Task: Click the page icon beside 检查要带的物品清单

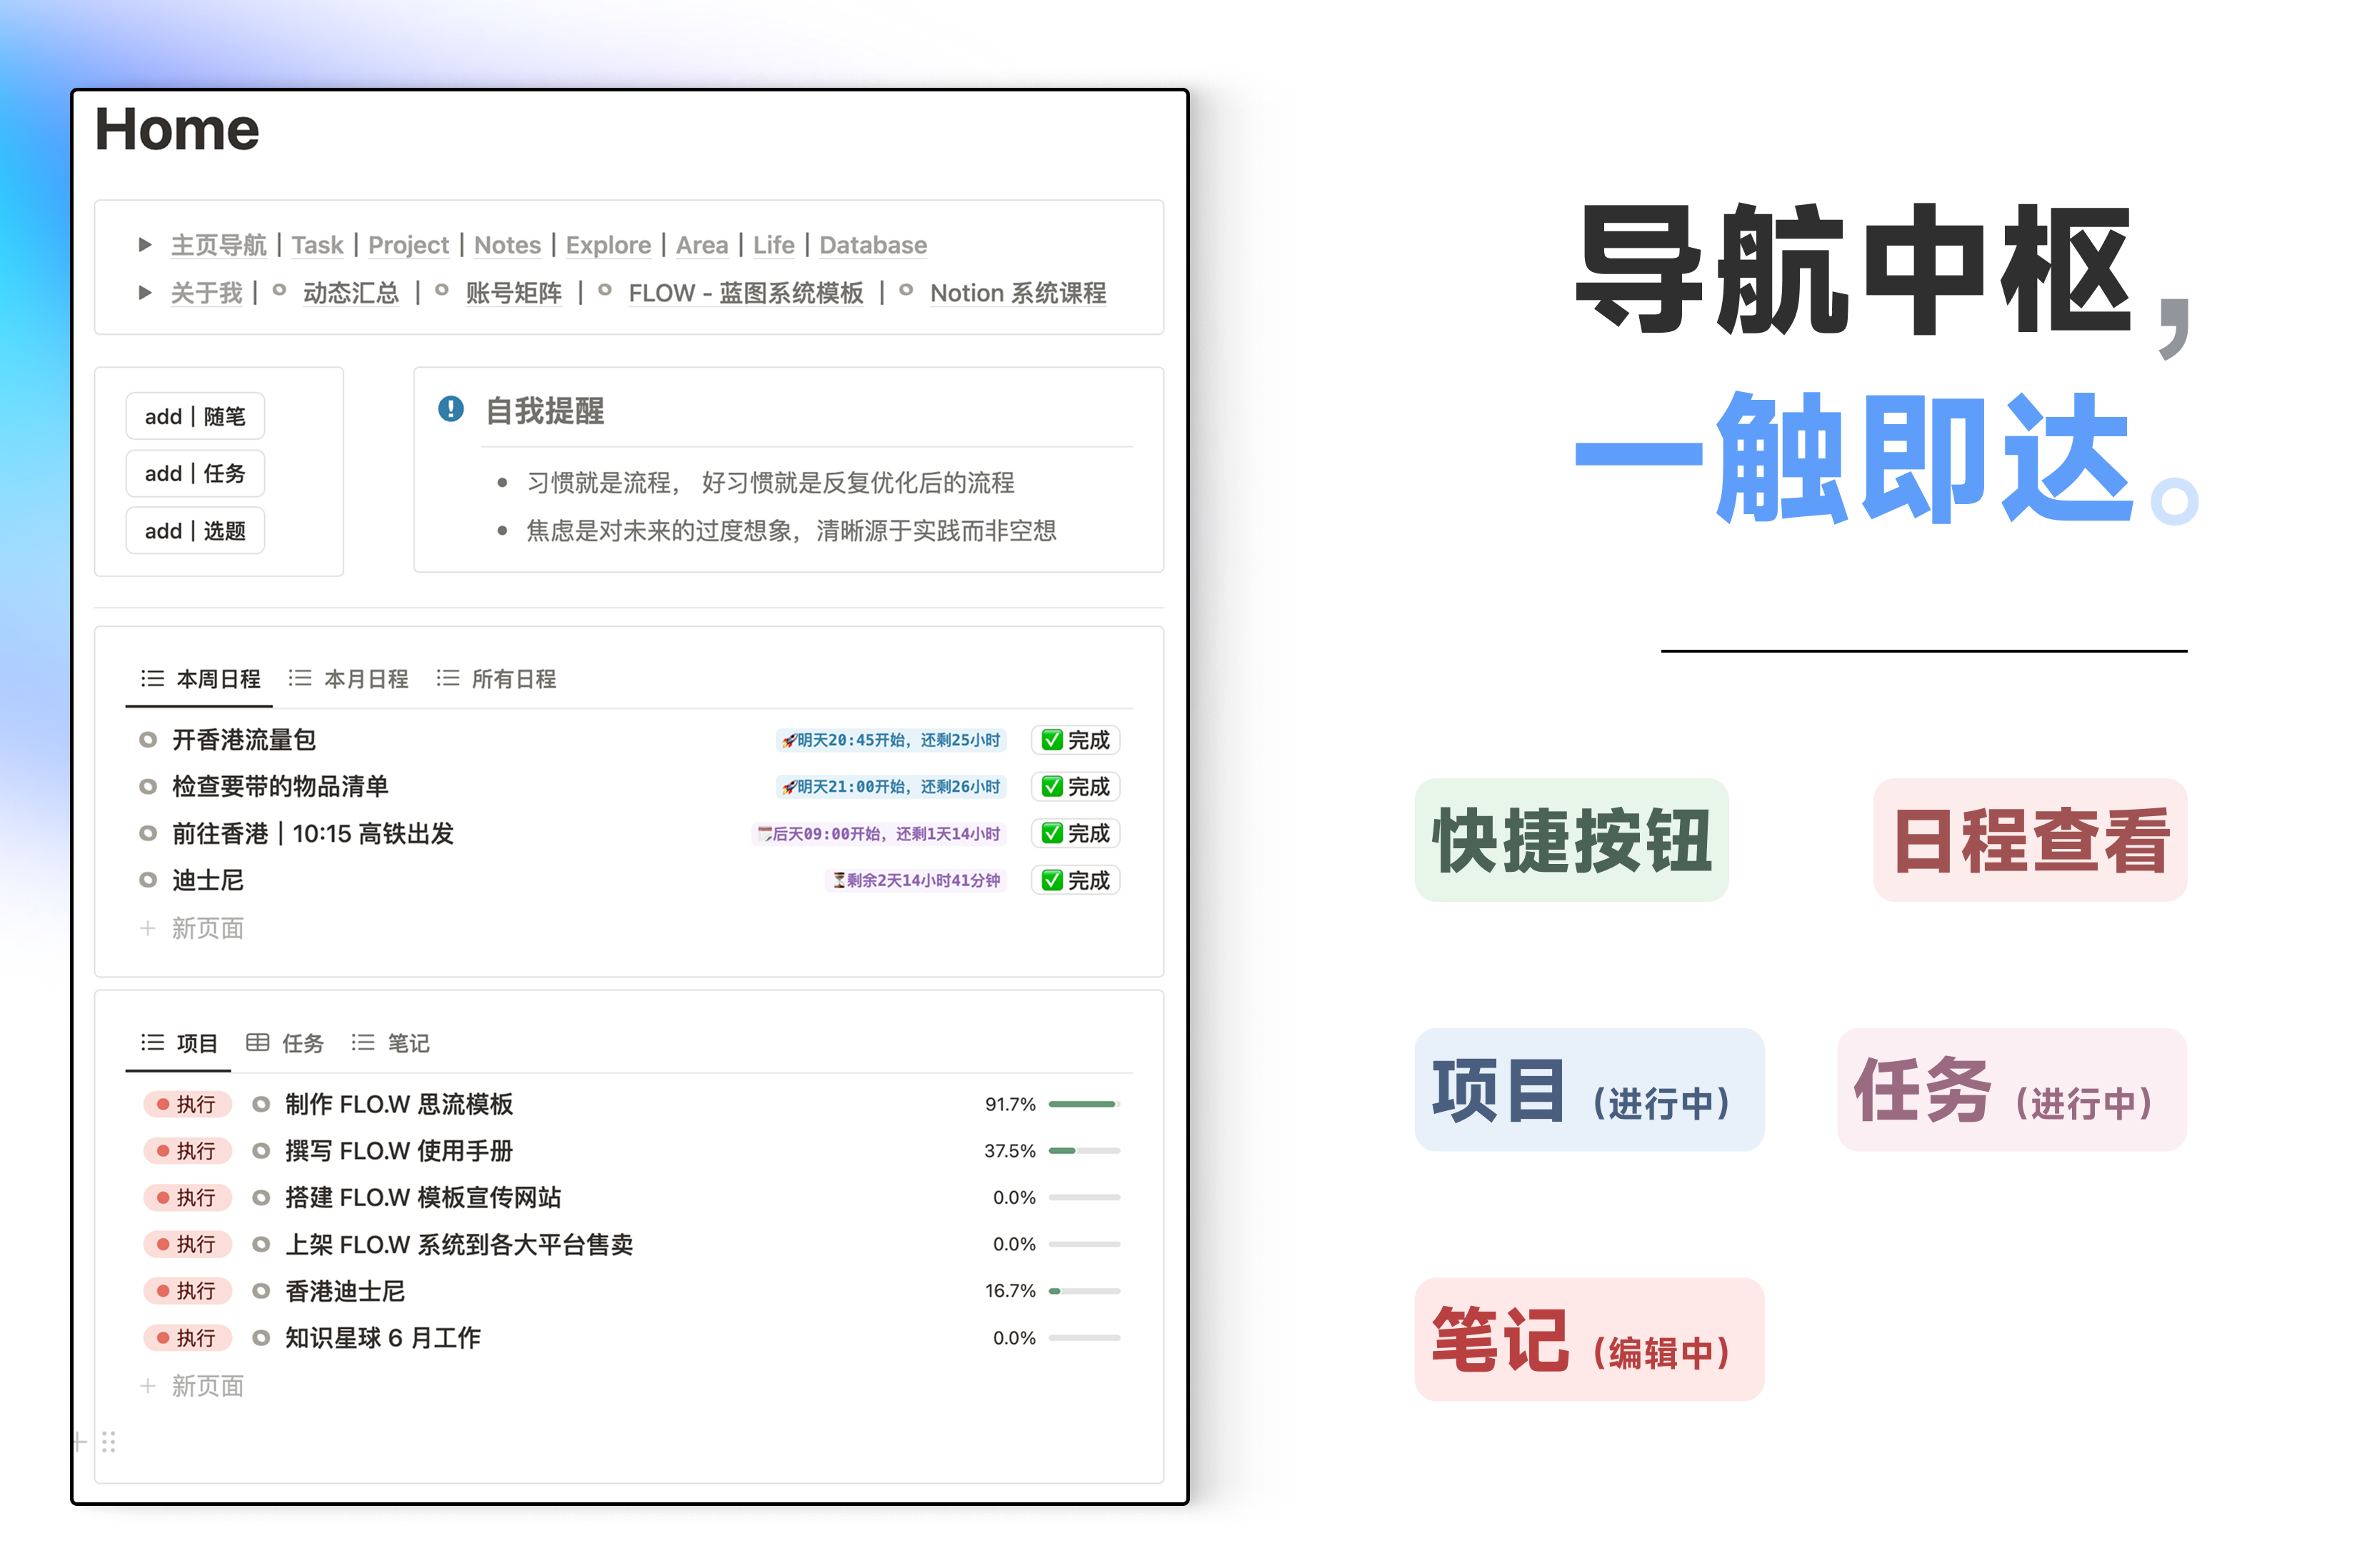Action: point(148,786)
